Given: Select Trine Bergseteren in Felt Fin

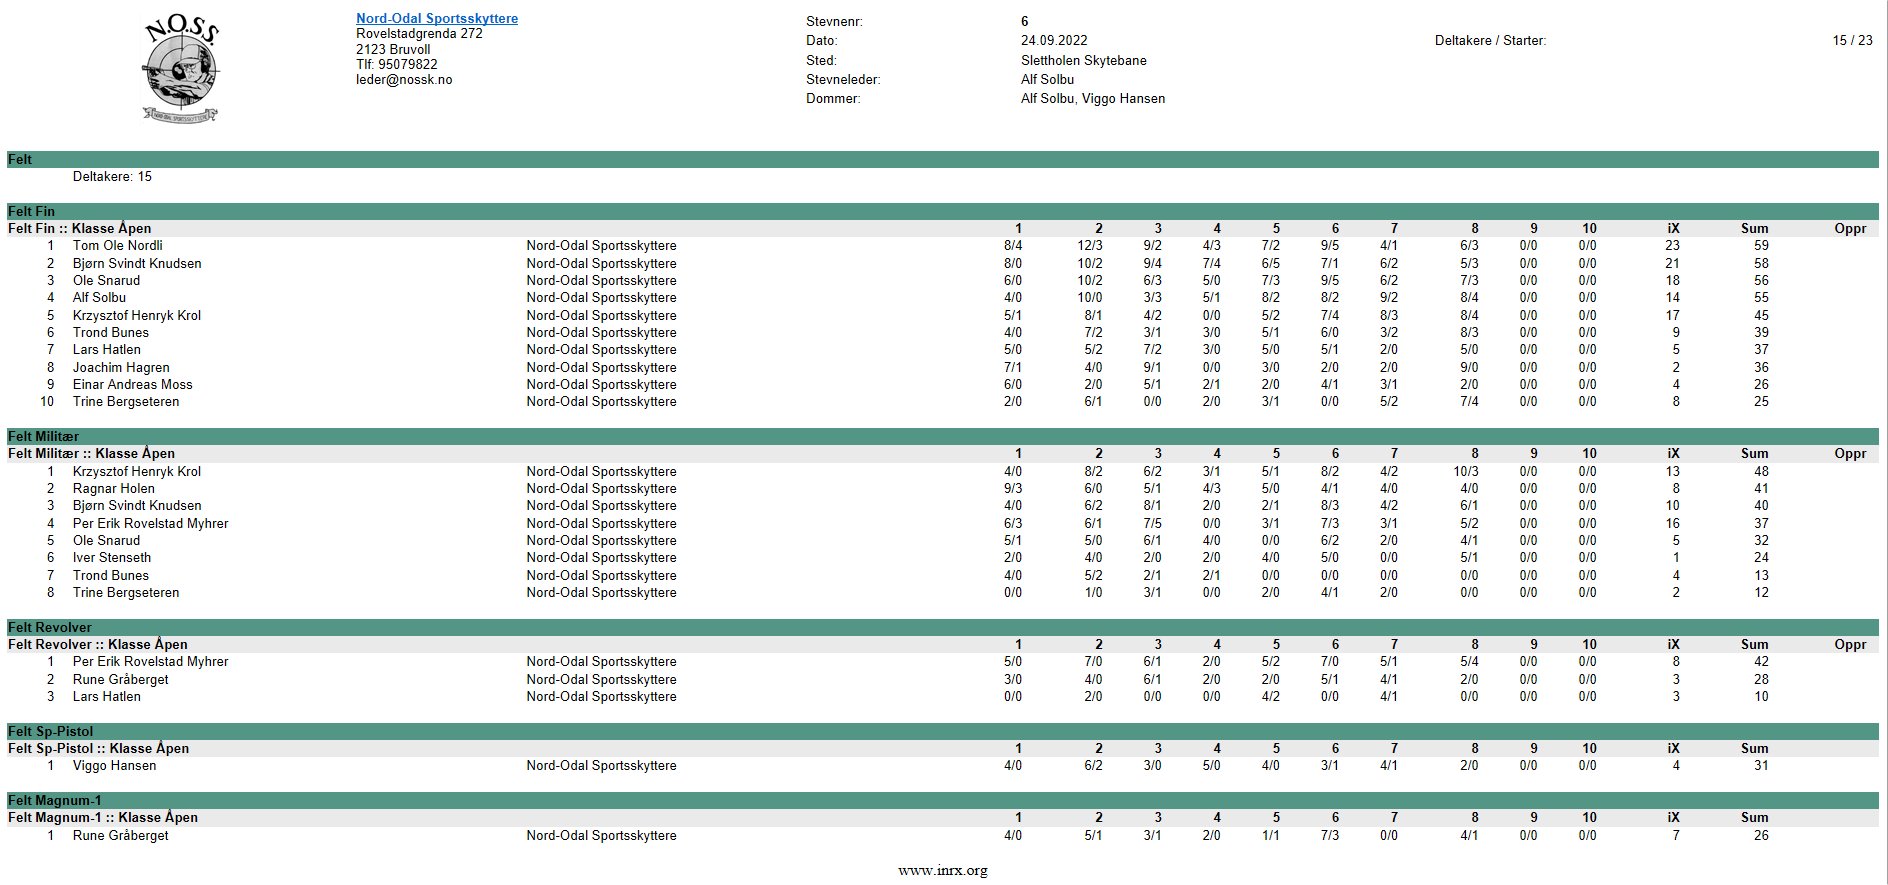Looking at the screenshot, I should [126, 402].
